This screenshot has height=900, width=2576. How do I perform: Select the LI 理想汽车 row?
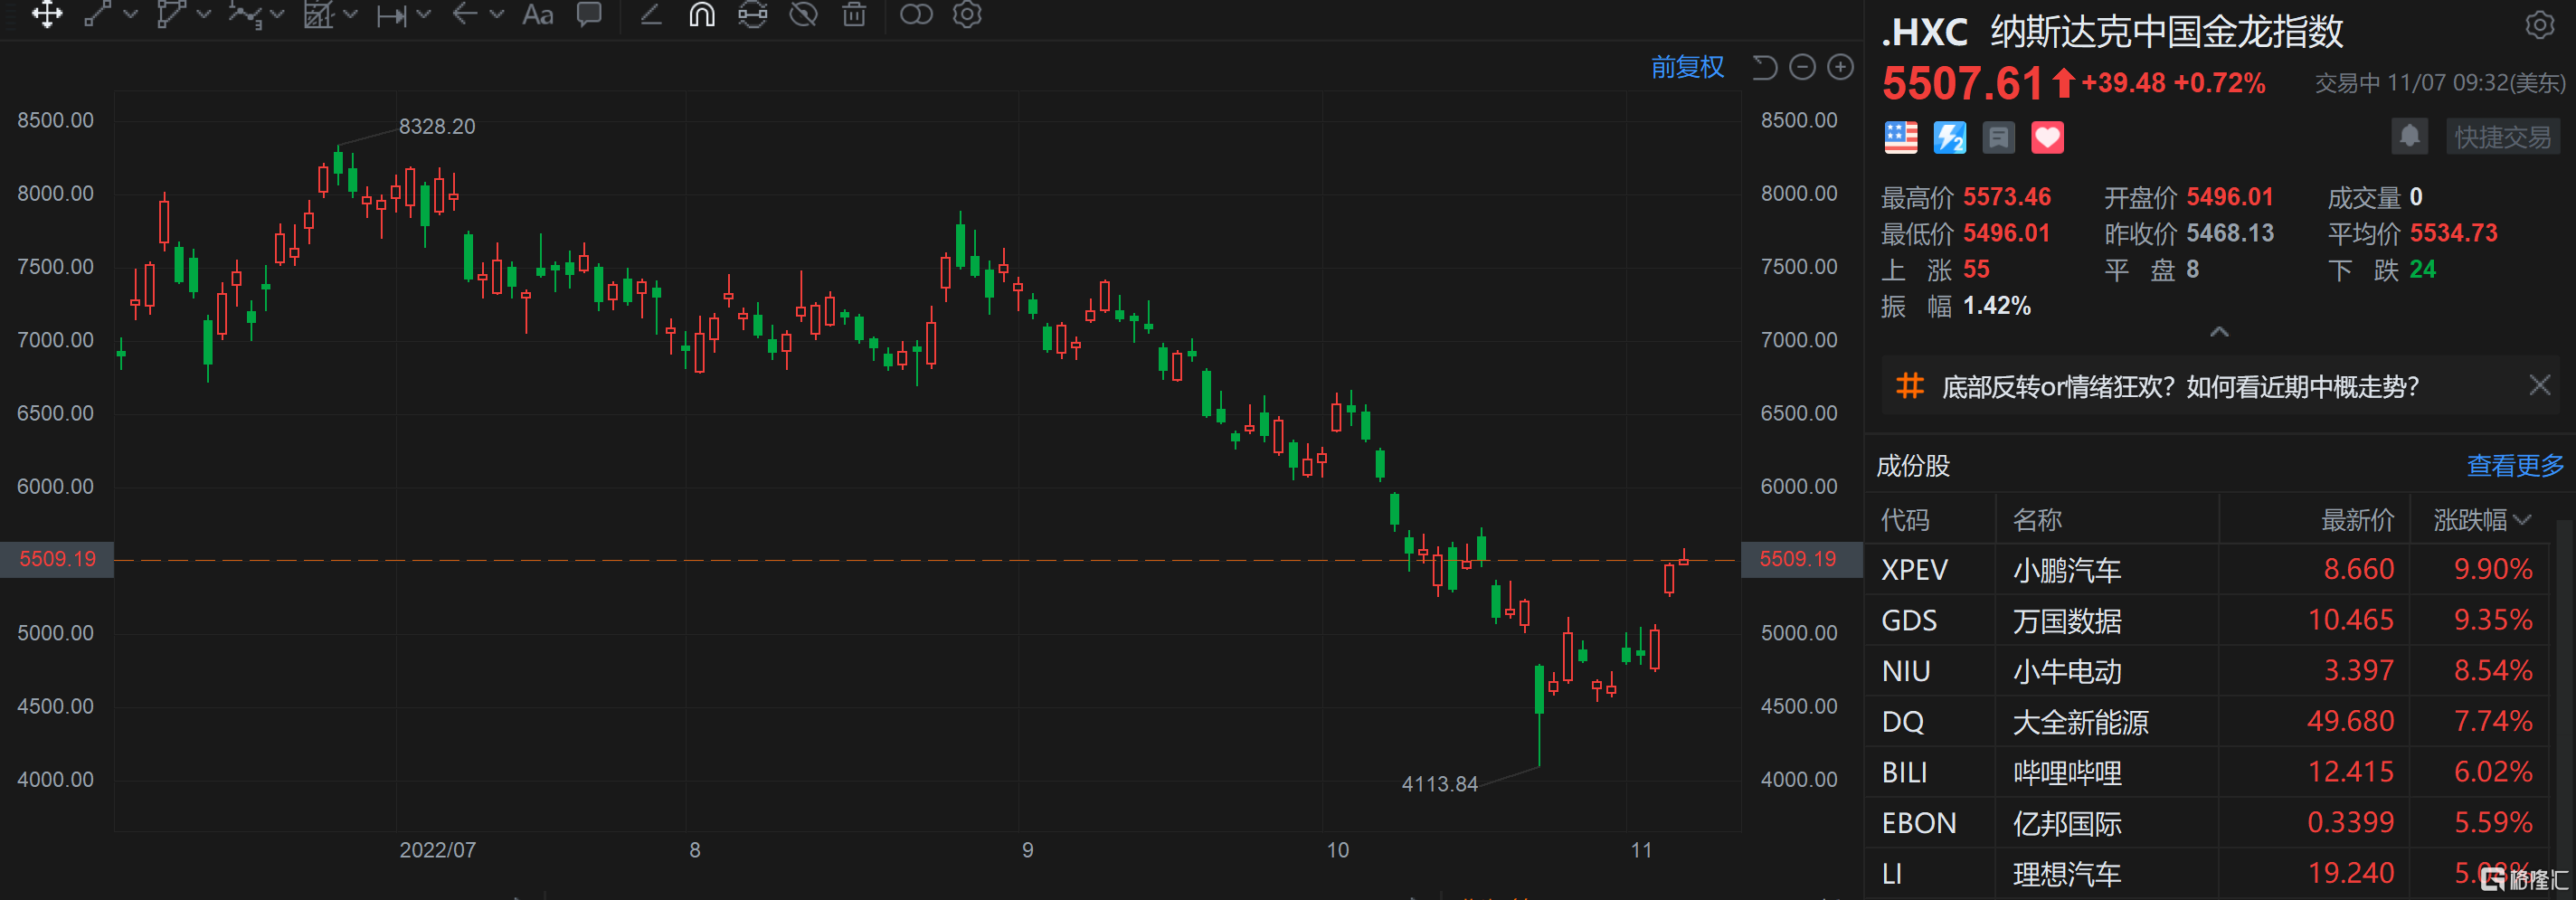click(x=2208, y=874)
